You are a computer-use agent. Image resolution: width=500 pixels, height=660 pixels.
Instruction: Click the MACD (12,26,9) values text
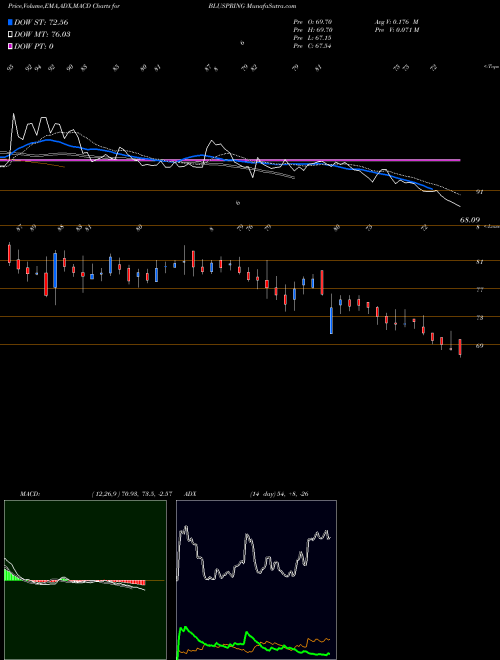tap(131, 494)
